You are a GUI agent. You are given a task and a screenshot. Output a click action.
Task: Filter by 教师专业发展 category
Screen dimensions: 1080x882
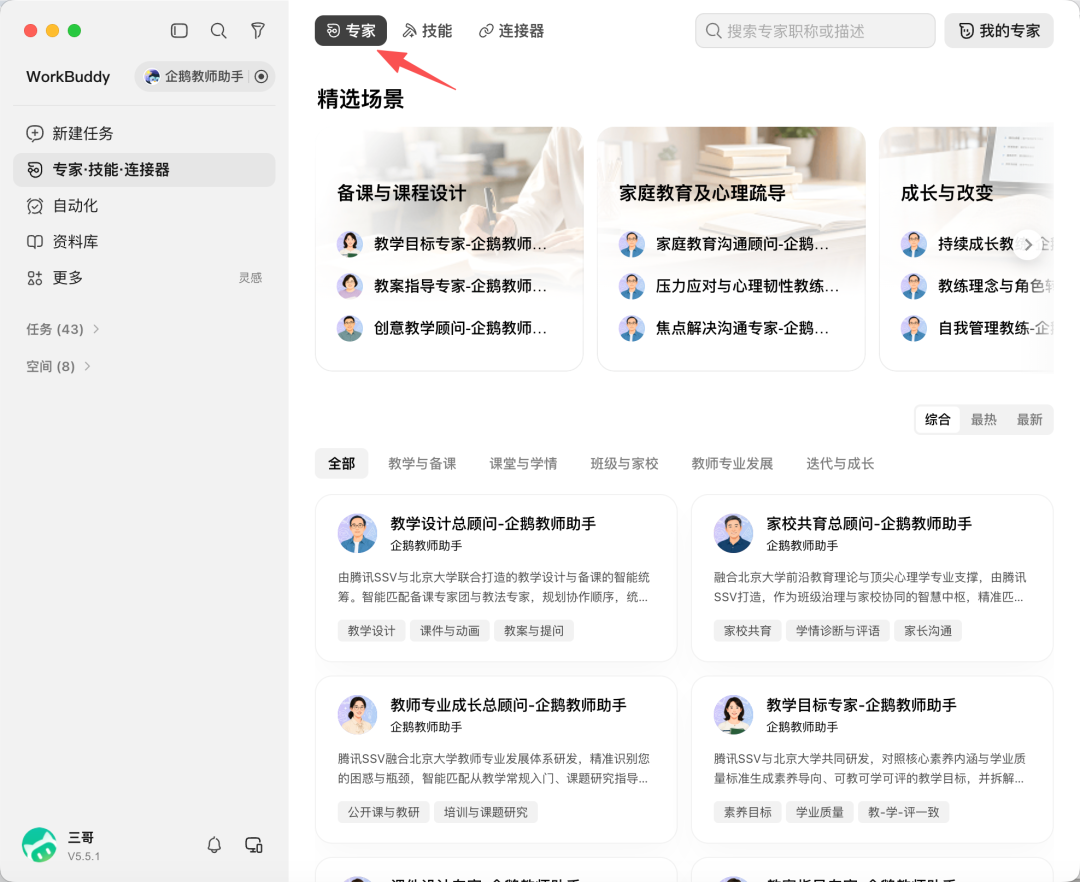tap(732, 463)
